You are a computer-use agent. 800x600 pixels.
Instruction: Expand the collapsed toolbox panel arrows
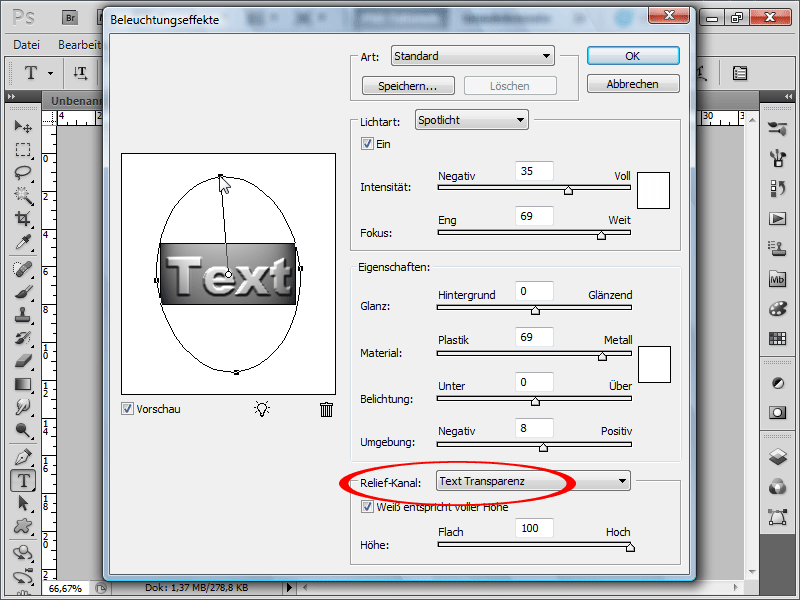pyautogui.click(x=11, y=96)
